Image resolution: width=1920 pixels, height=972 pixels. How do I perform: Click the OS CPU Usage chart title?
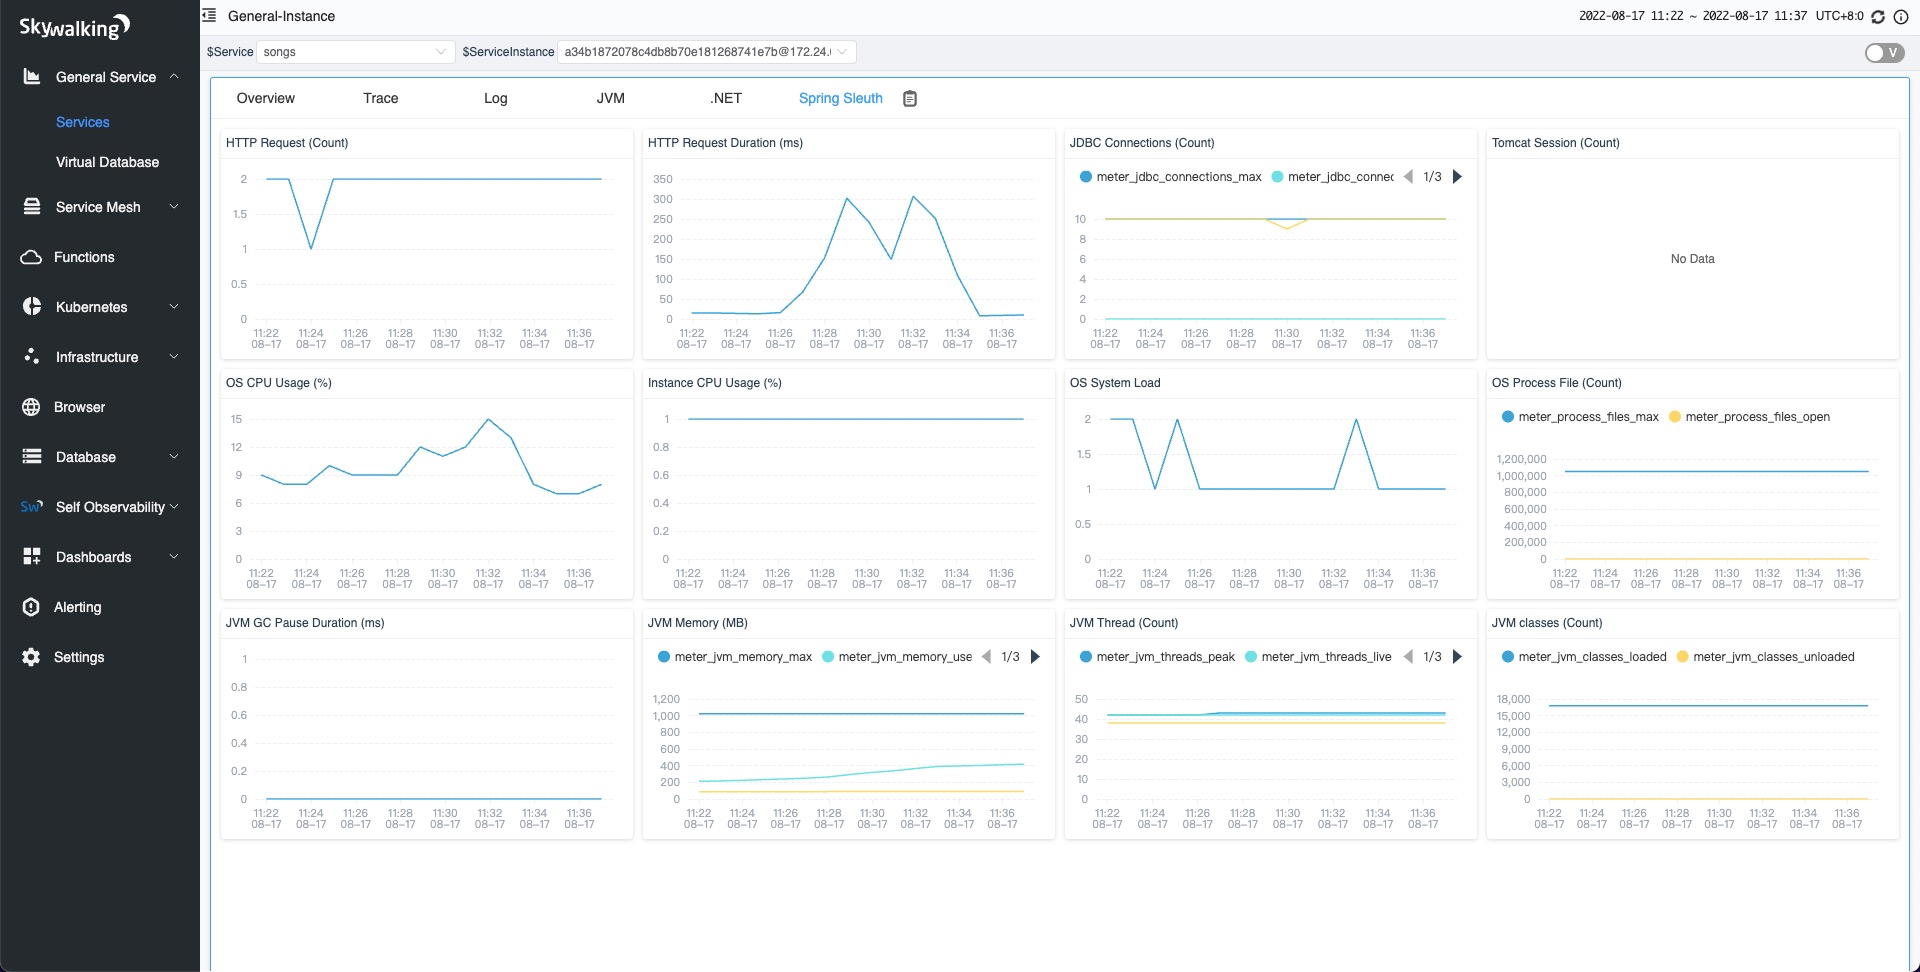(278, 383)
